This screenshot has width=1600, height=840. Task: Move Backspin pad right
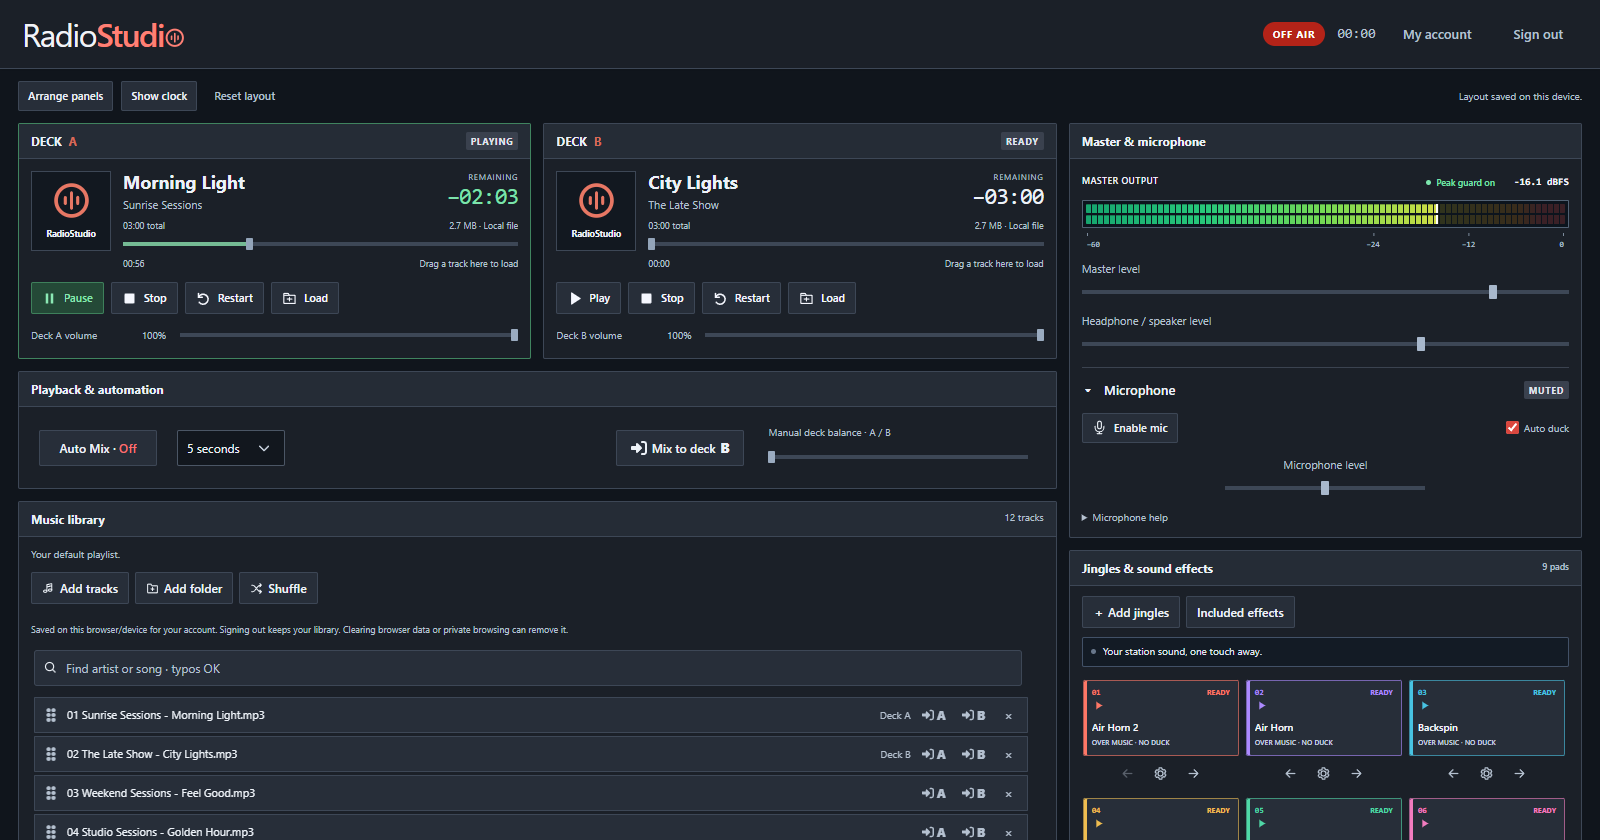[x=1520, y=774]
